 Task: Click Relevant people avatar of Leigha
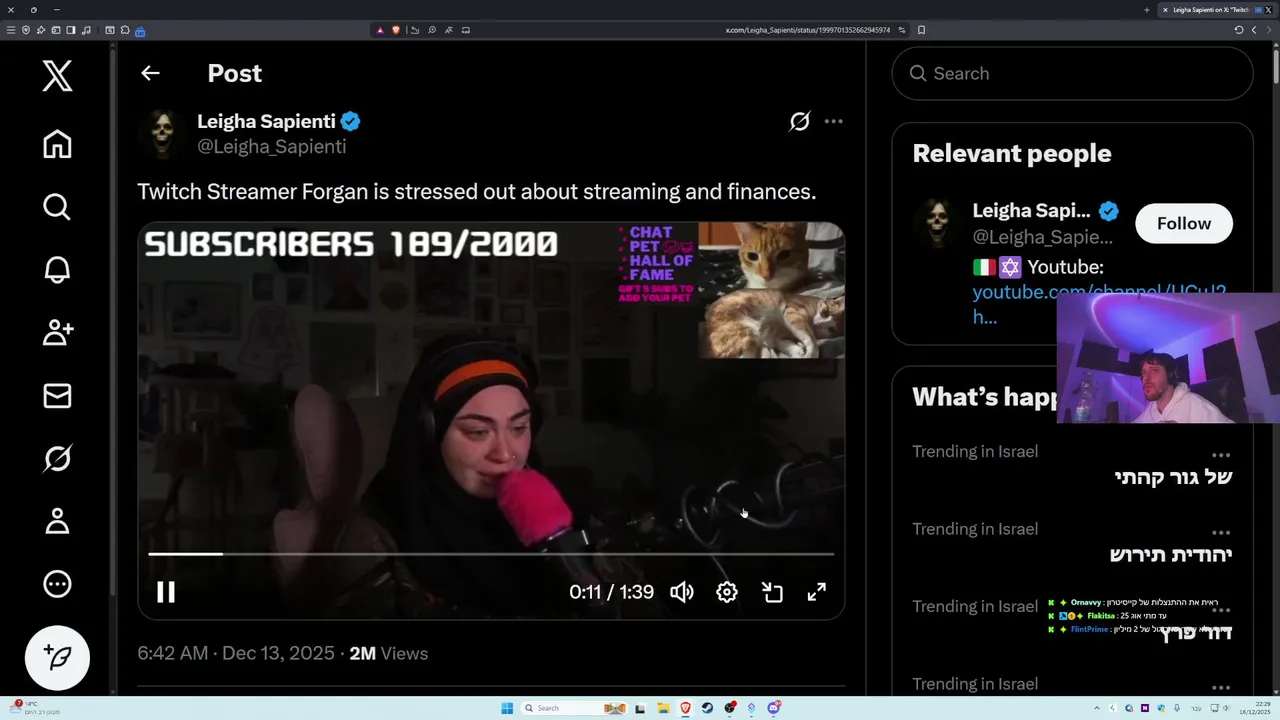click(x=936, y=222)
